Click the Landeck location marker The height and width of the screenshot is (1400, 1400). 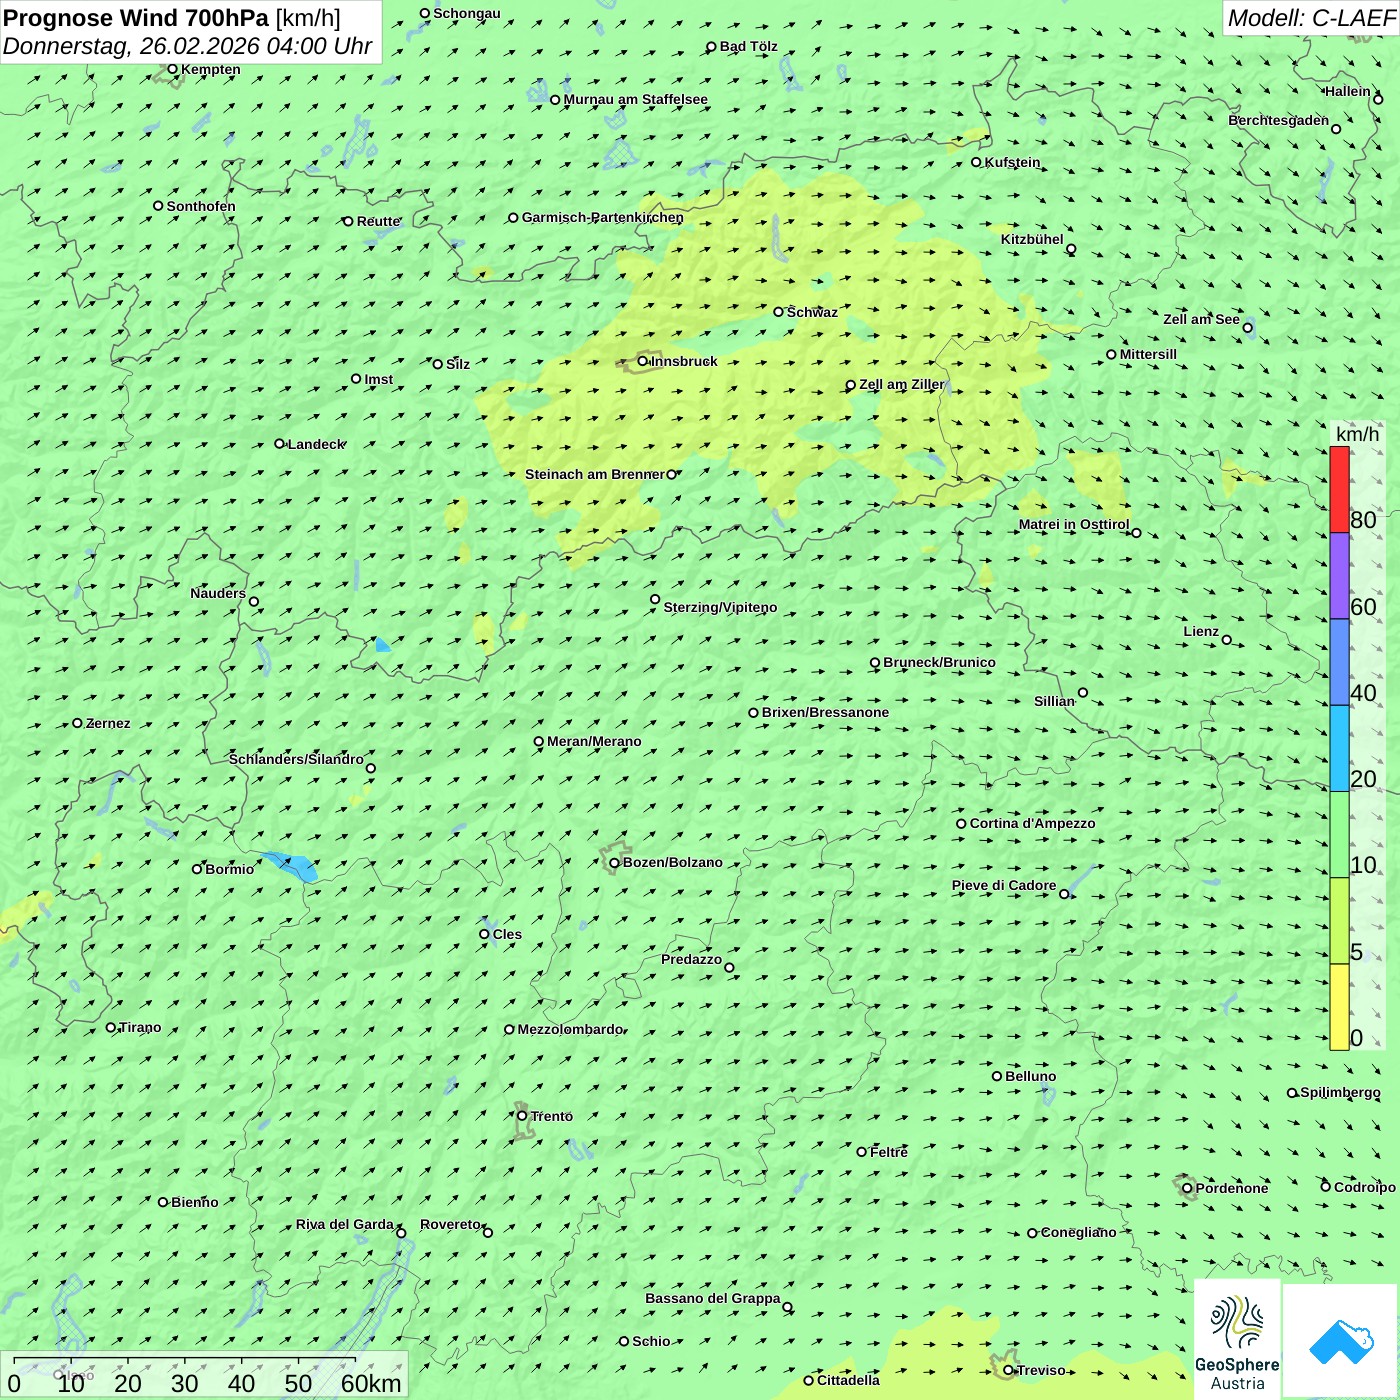(x=280, y=444)
